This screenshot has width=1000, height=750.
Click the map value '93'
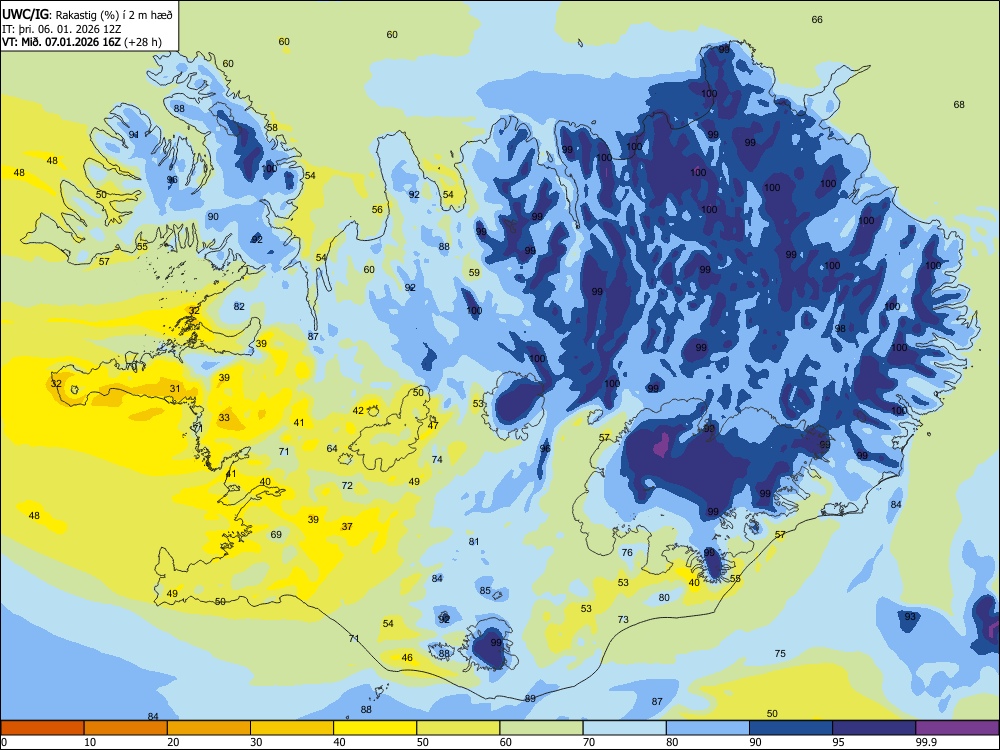(910, 617)
